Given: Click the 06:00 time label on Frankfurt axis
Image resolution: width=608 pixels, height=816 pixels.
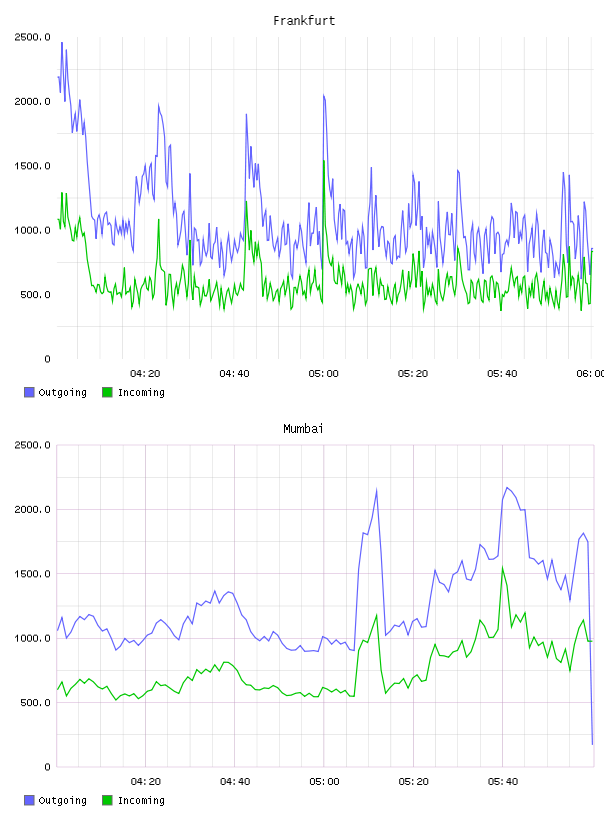Looking at the screenshot, I should point(591,374).
